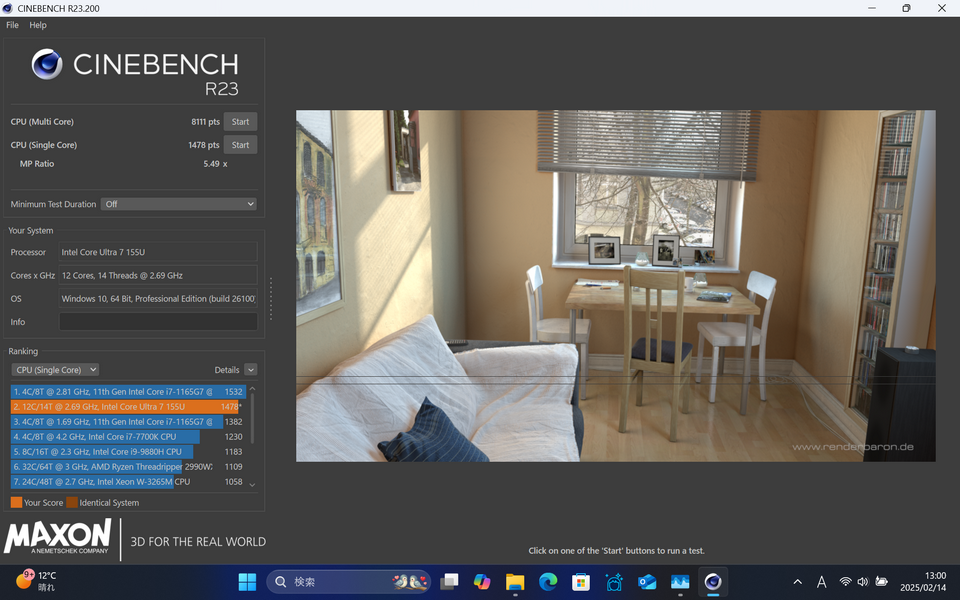Viewport: 960px width, 600px height.
Task: Click the empty Info field
Action: (158, 321)
